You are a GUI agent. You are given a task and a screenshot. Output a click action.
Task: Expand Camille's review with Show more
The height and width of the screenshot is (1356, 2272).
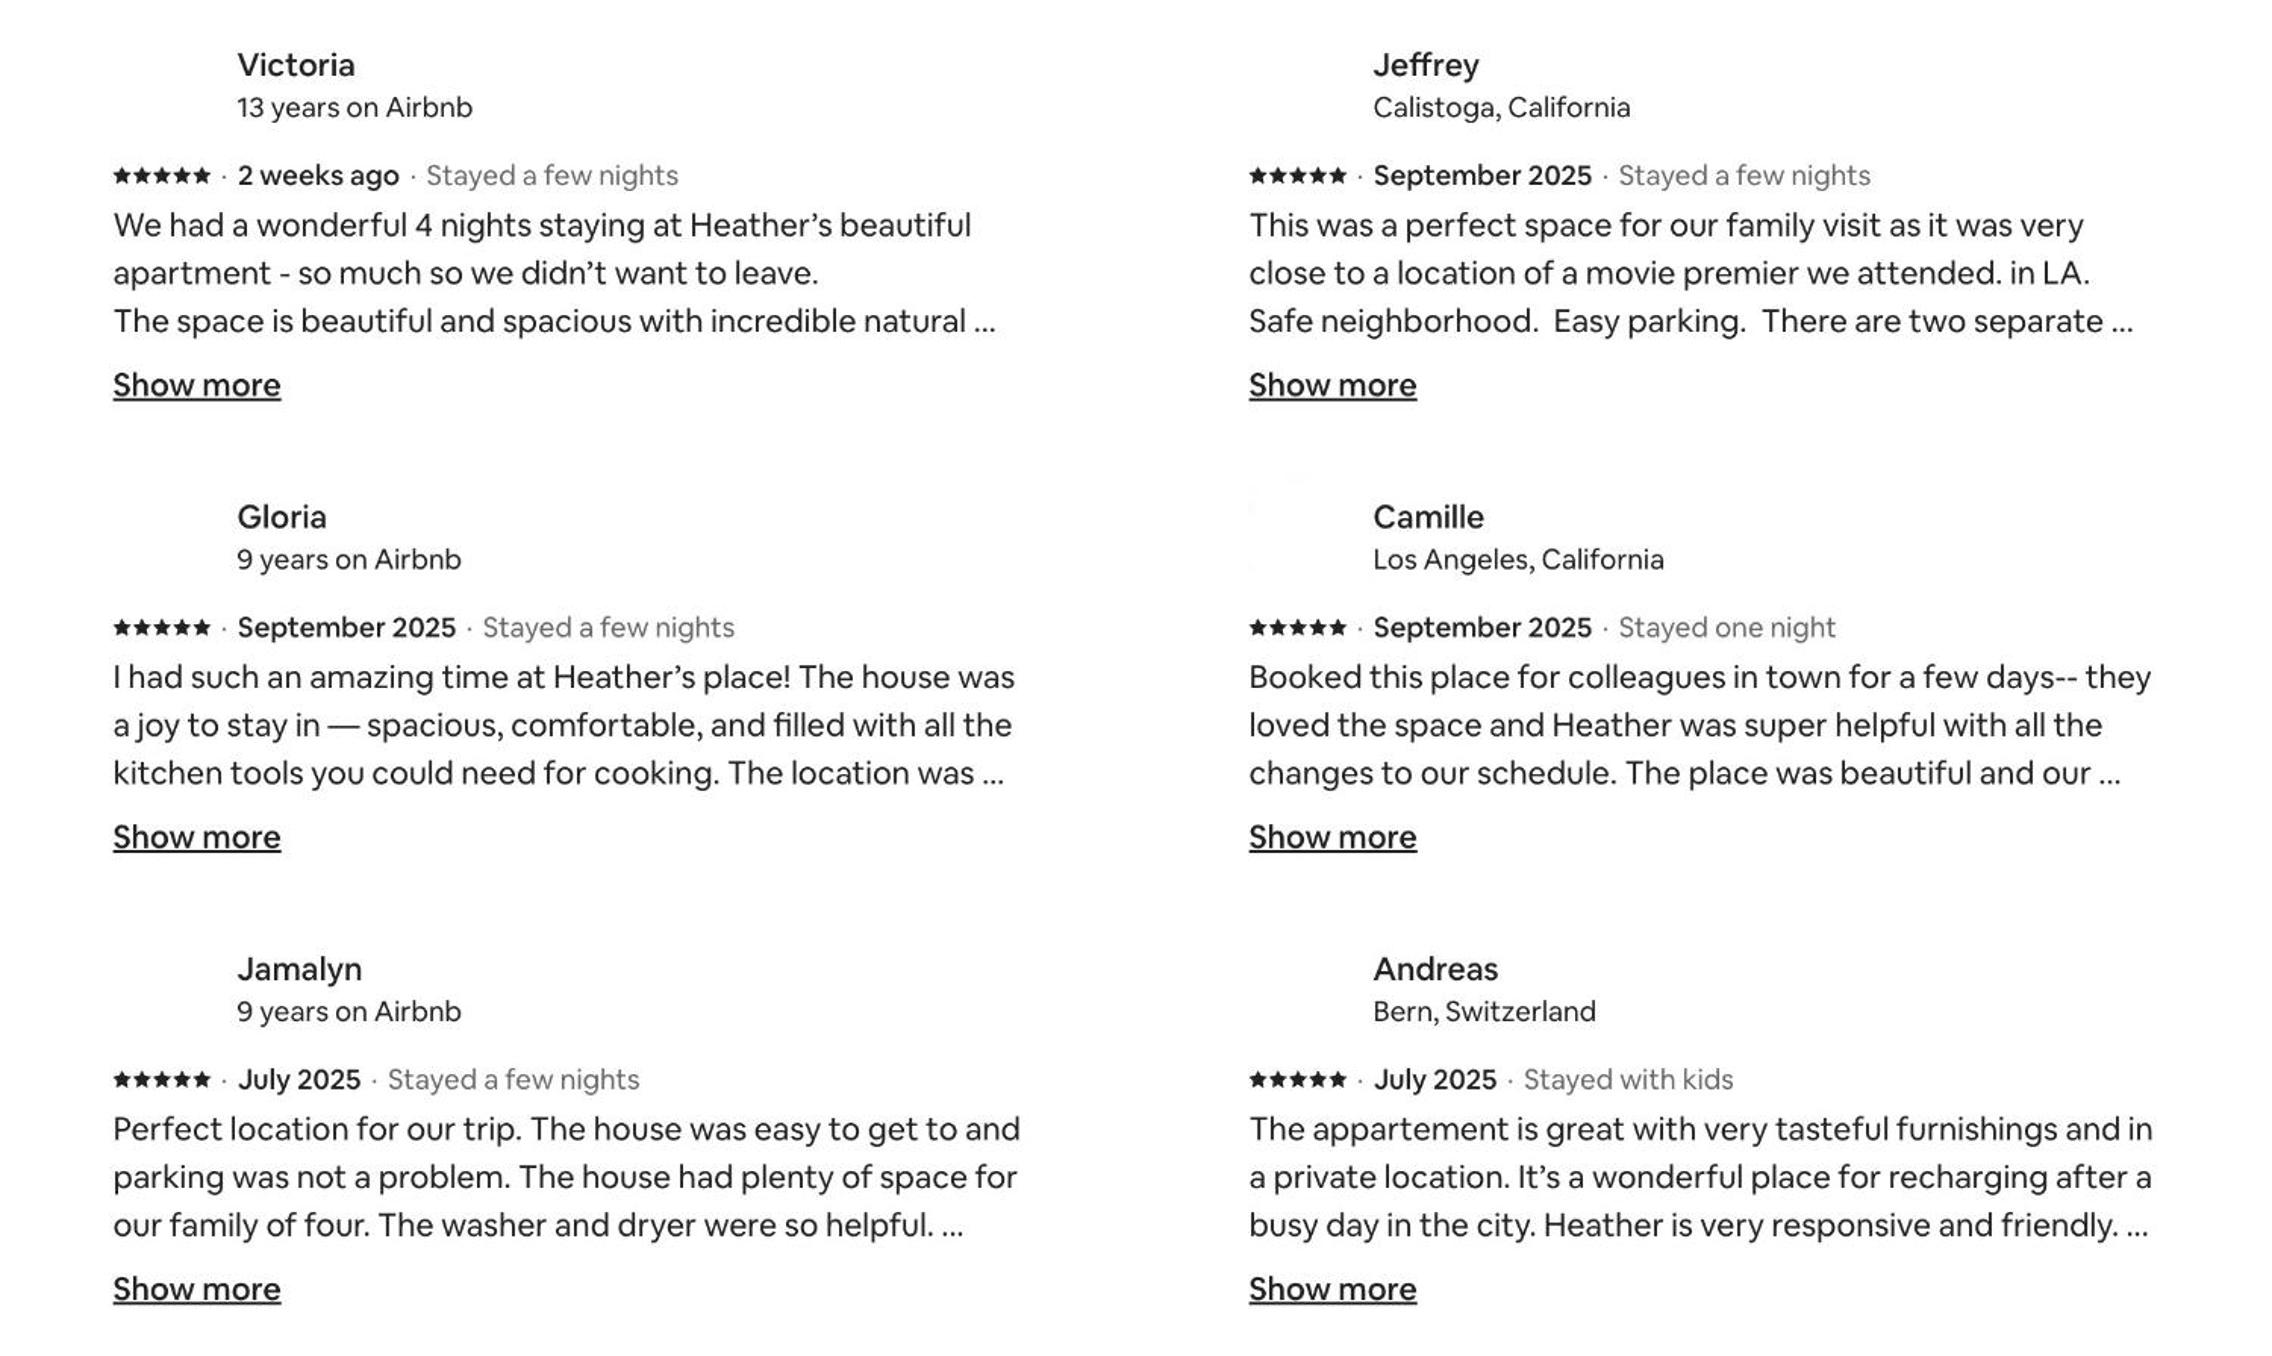click(1332, 837)
